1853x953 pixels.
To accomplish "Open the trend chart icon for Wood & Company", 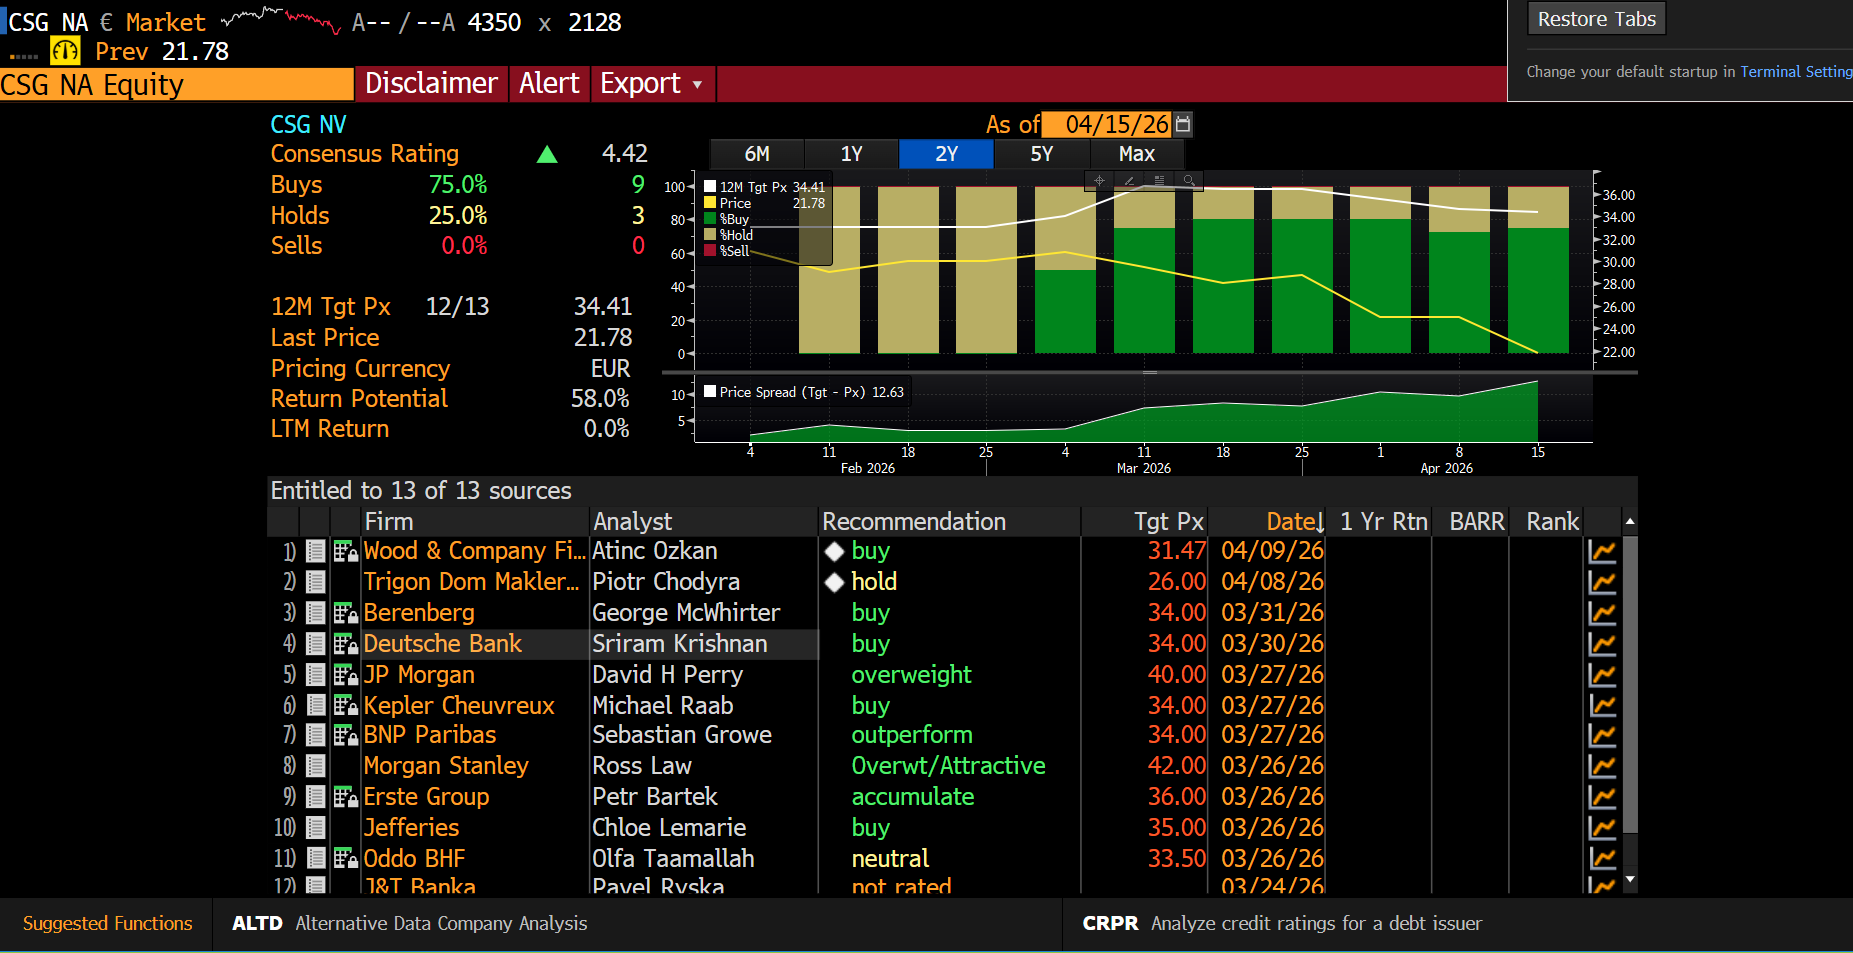I will pyautogui.click(x=1602, y=551).
